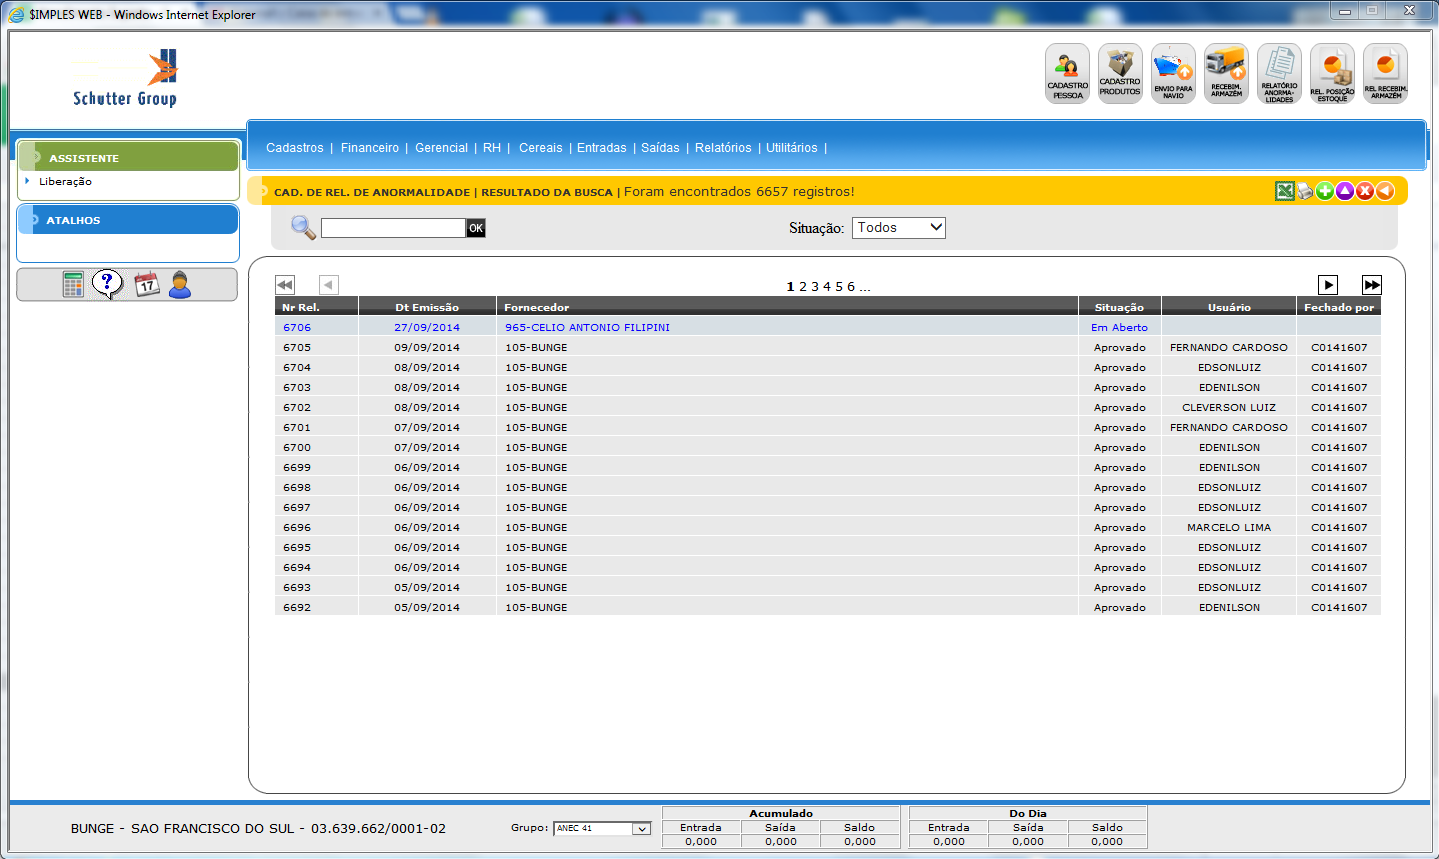Click the help question mark icon
The height and width of the screenshot is (859, 1439).
tap(107, 284)
